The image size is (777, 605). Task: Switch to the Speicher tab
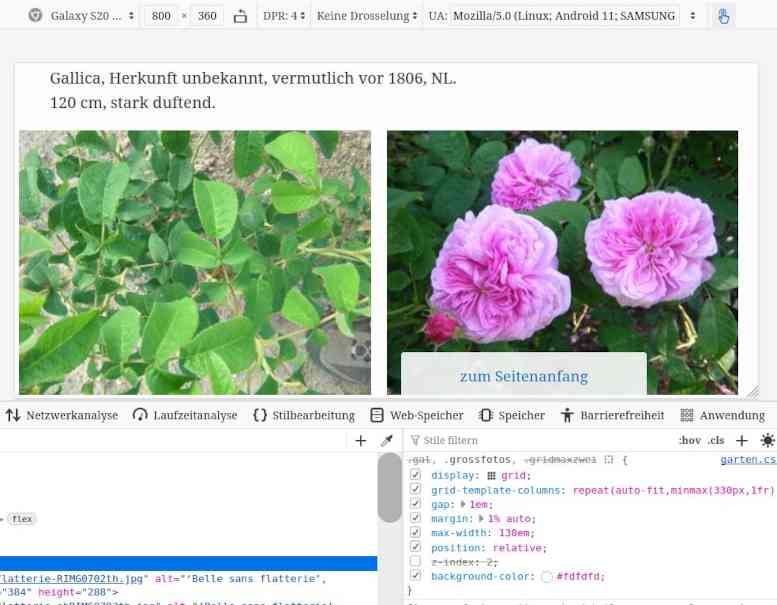click(512, 415)
